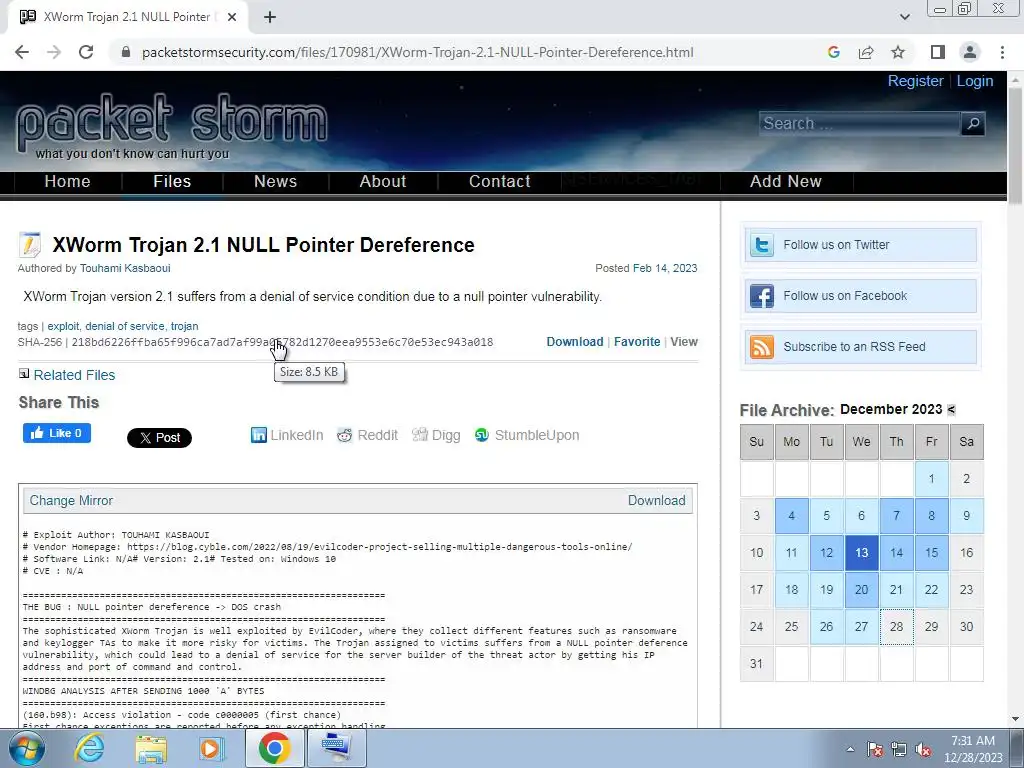Mark the file as Favorite
The width and height of the screenshot is (1024, 768).
tap(637, 342)
